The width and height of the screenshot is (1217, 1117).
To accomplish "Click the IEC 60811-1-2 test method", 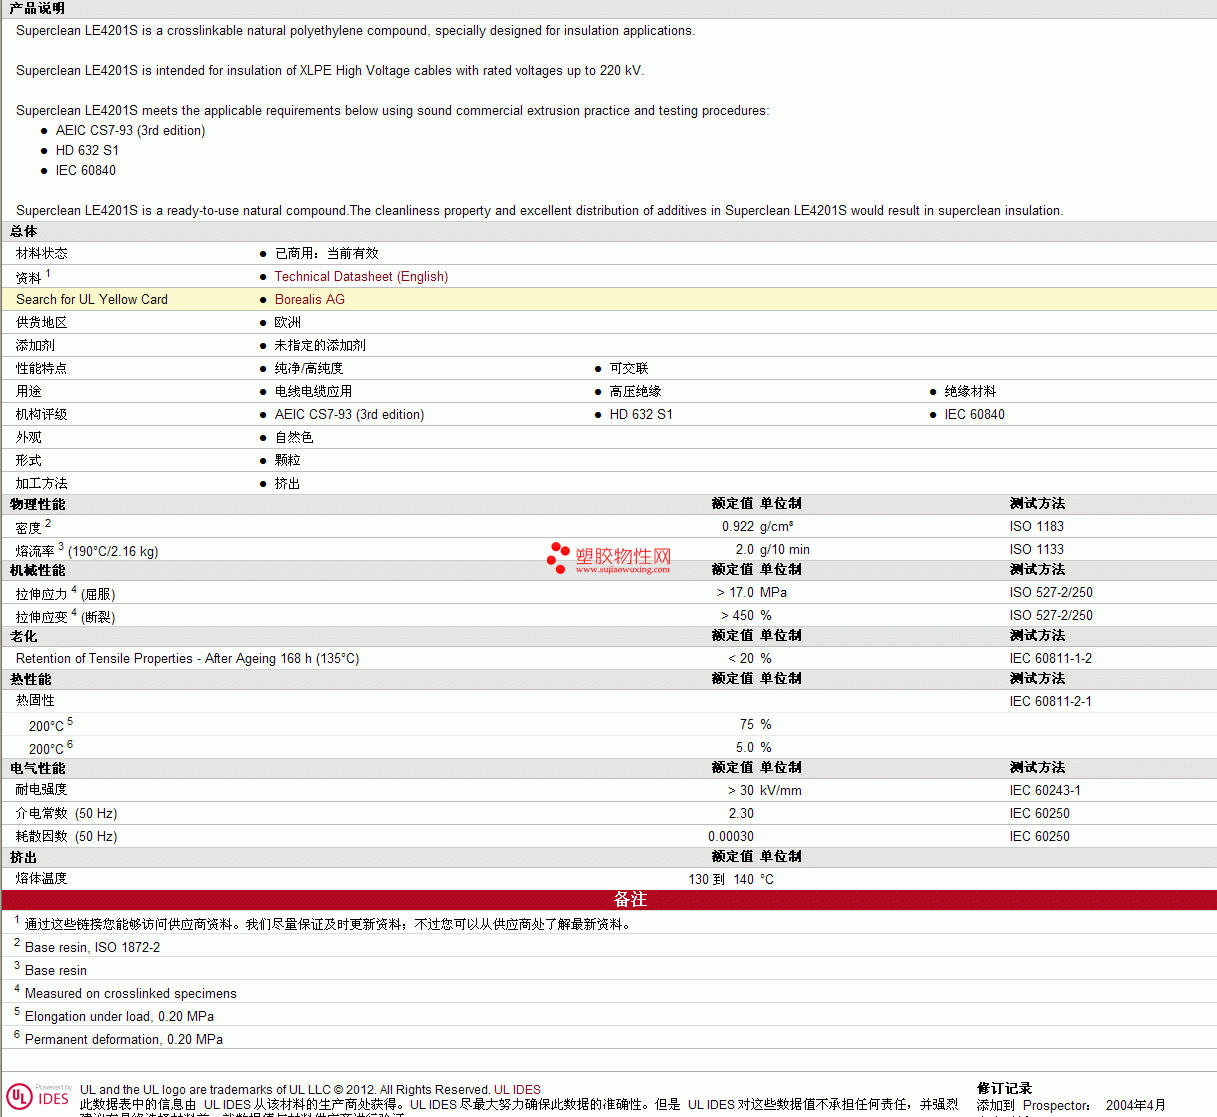I will 1051,659.
